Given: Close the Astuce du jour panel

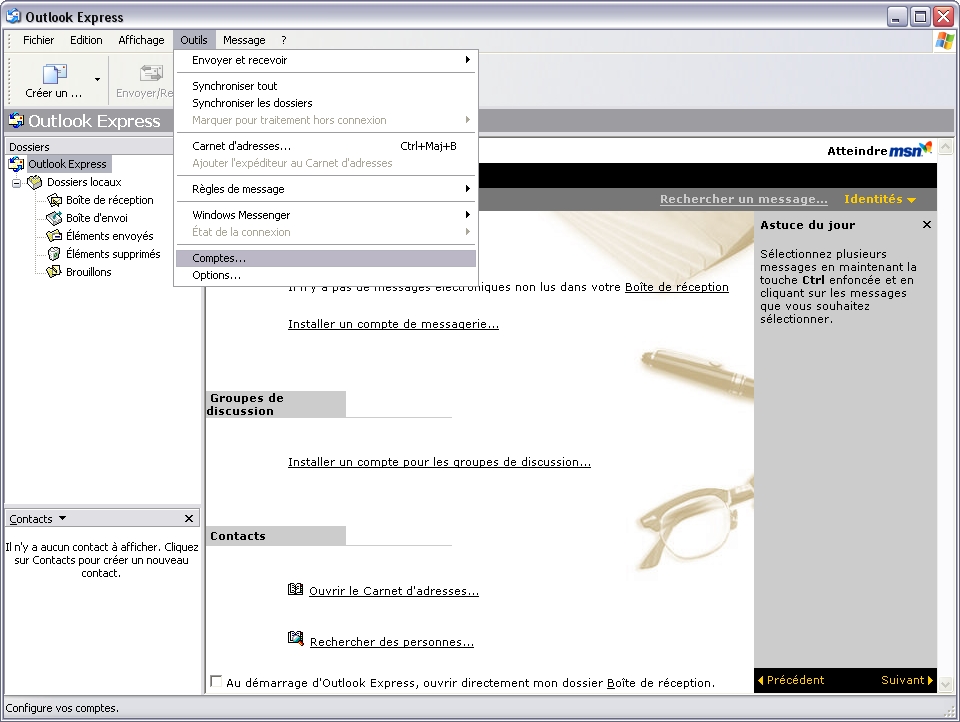Looking at the screenshot, I should coord(927,225).
